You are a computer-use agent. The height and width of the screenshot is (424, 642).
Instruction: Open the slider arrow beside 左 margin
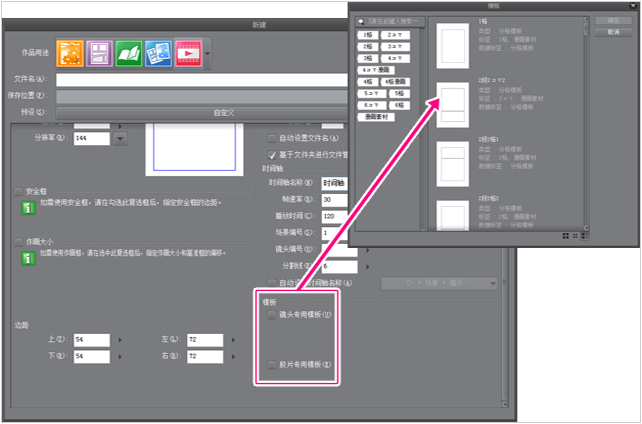click(x=233, y=340)
